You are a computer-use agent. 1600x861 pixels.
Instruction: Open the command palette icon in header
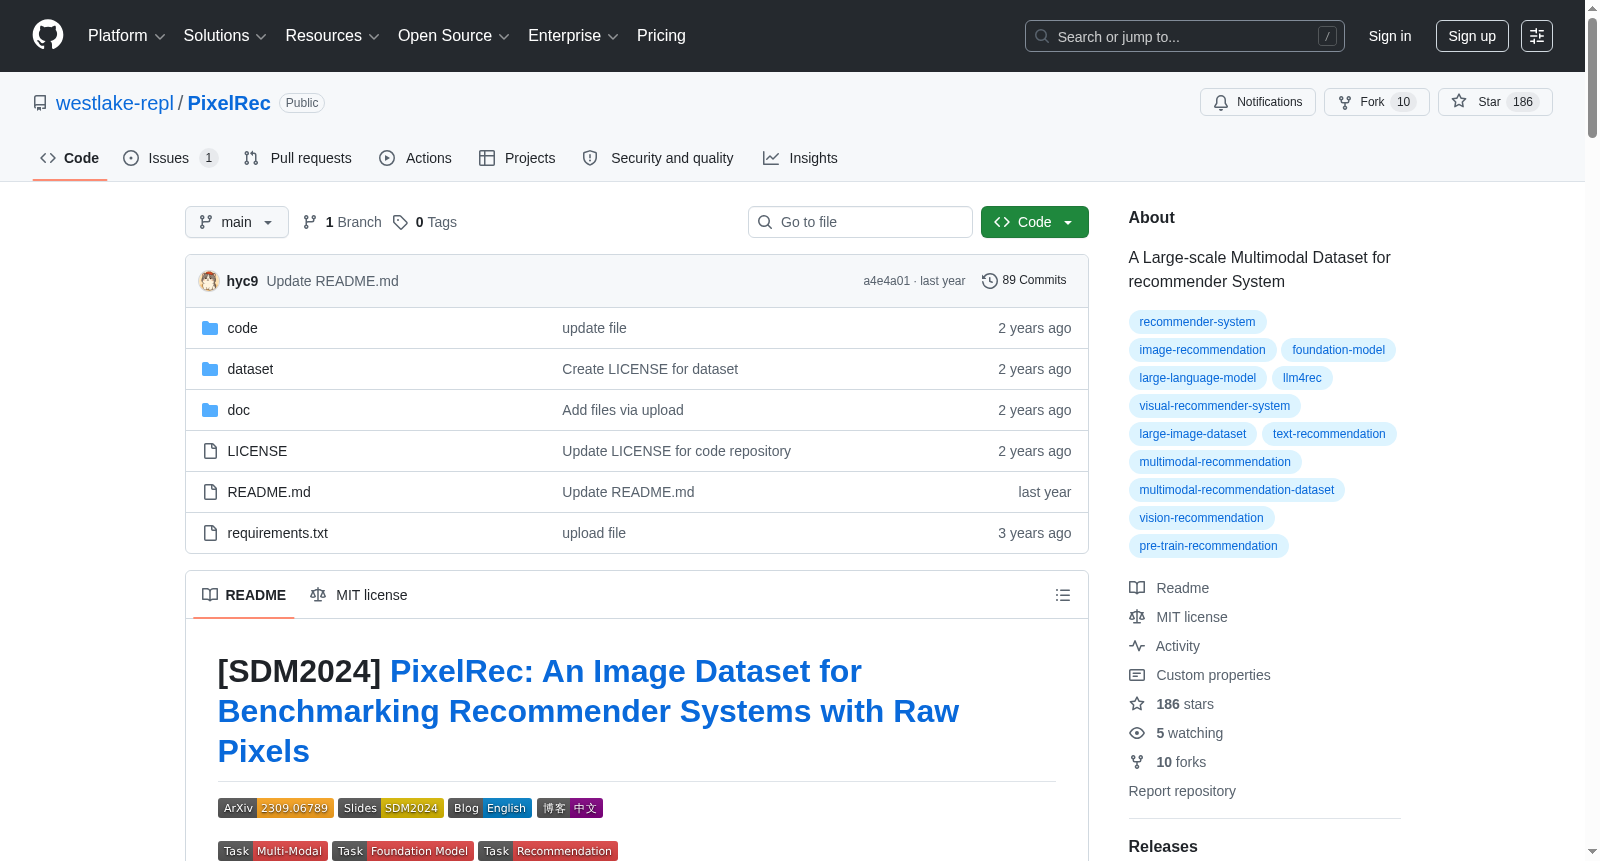point(1537,36)
